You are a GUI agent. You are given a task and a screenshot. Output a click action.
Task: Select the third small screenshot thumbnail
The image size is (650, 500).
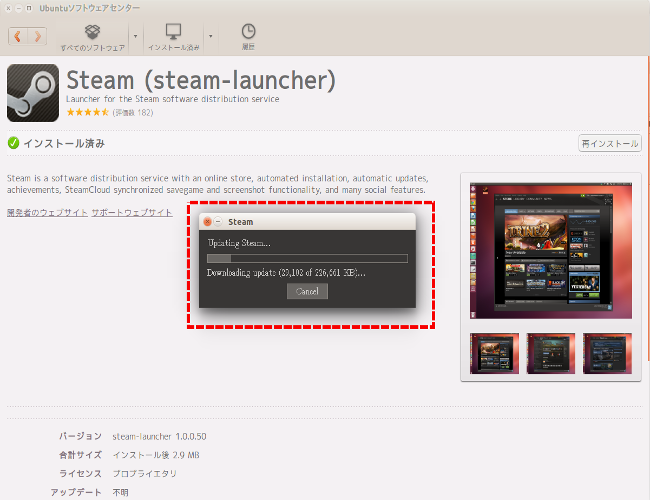point(607,353)
